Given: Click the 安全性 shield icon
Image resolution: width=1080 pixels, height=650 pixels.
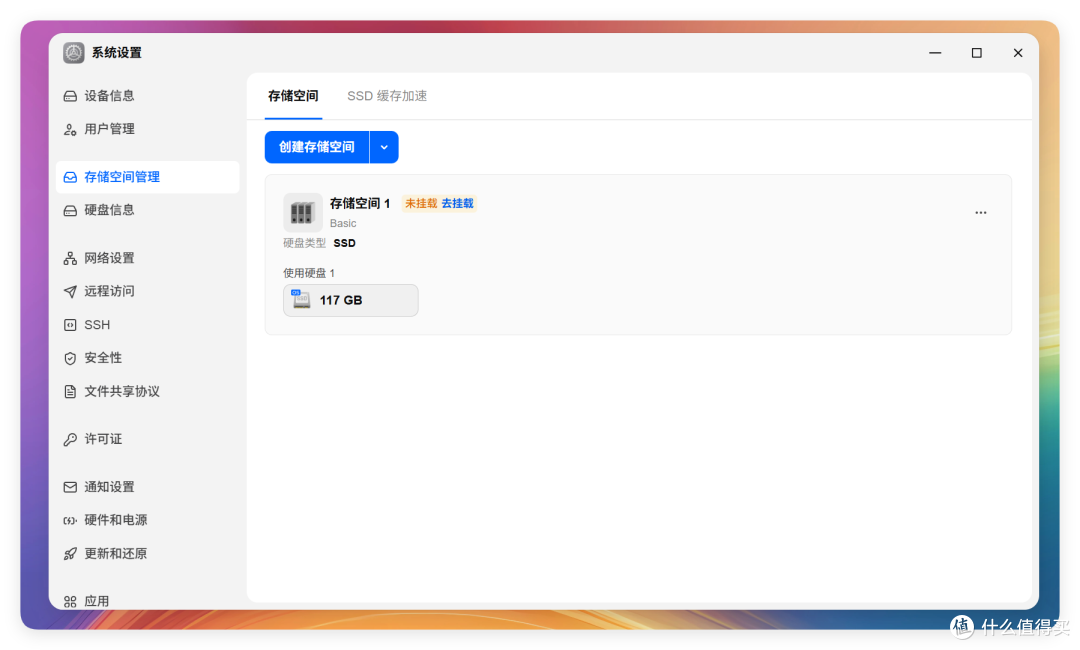Looking at the screenshot, I should [70, 358].
